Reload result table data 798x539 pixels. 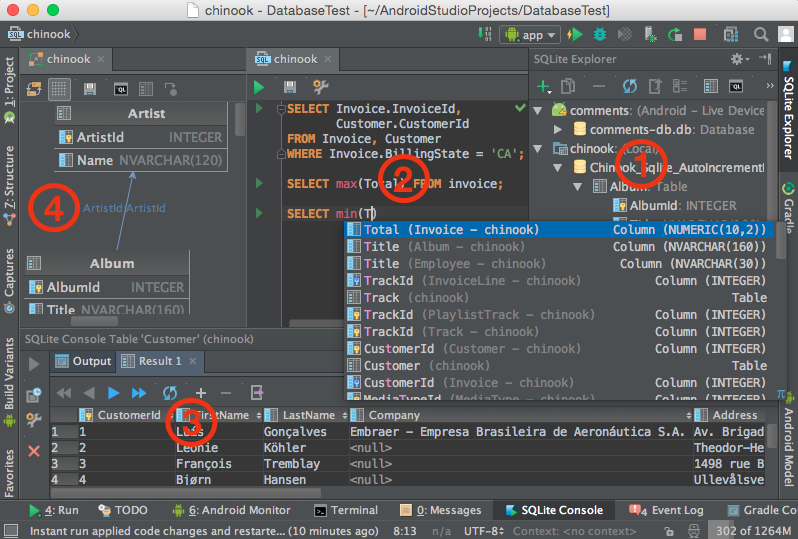click(x=170, y=393)
